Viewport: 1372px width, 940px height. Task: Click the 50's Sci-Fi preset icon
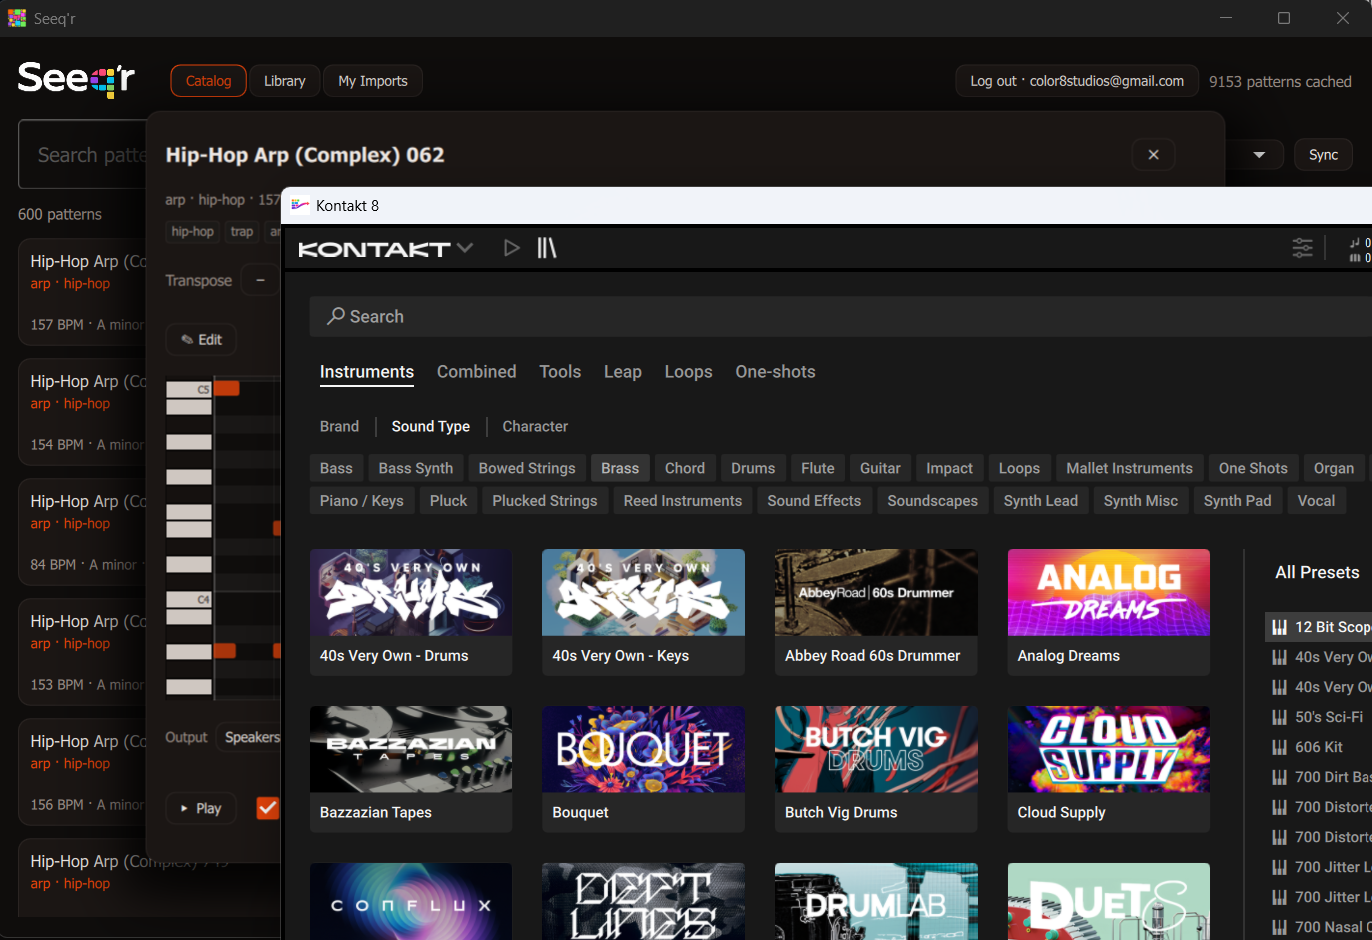point(1279,717)
